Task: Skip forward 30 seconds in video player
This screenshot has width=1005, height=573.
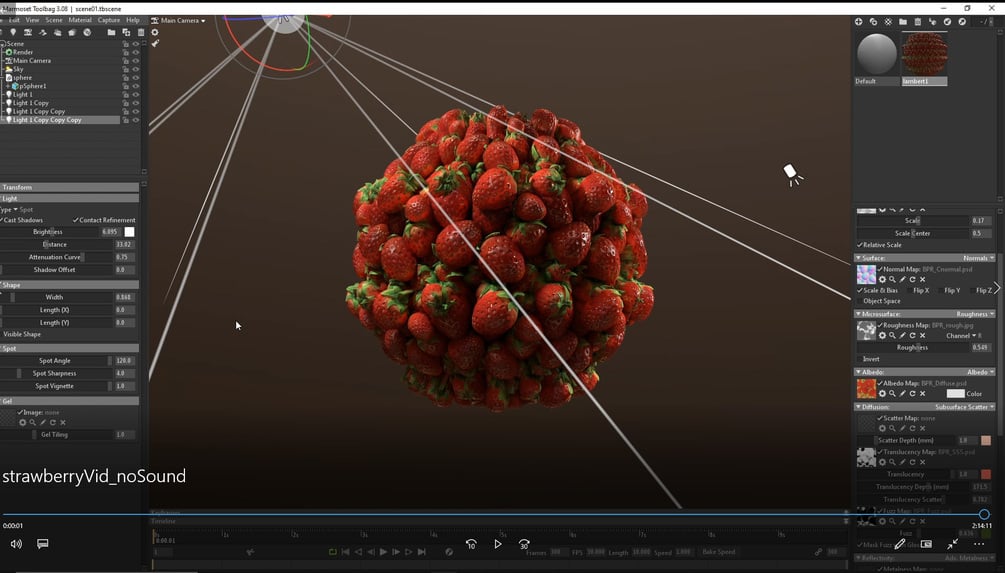Action: coord(524,544)
